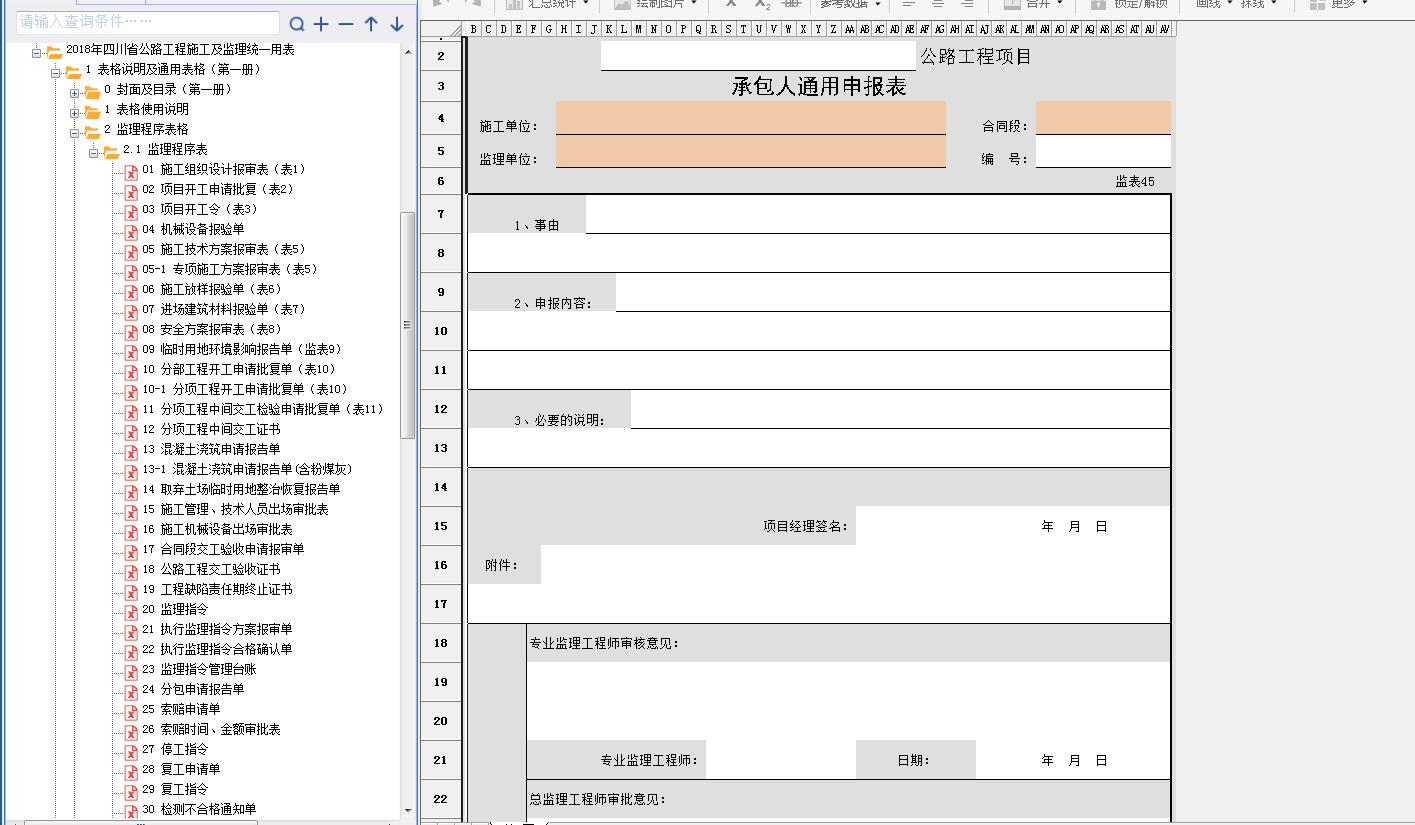This screenshot has width=1415, height=825.
Task: Collapse the 2018年四川省公路工程 root node
Action: 37,52
